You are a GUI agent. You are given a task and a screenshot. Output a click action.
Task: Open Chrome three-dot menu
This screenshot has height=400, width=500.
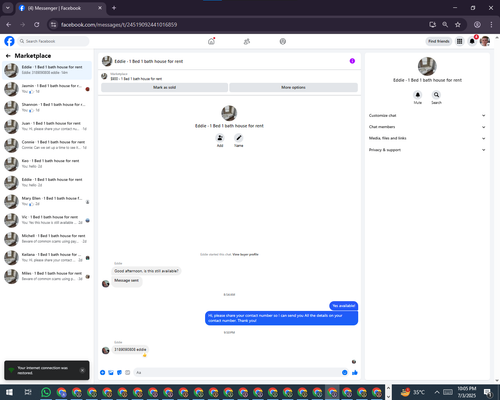491,25
